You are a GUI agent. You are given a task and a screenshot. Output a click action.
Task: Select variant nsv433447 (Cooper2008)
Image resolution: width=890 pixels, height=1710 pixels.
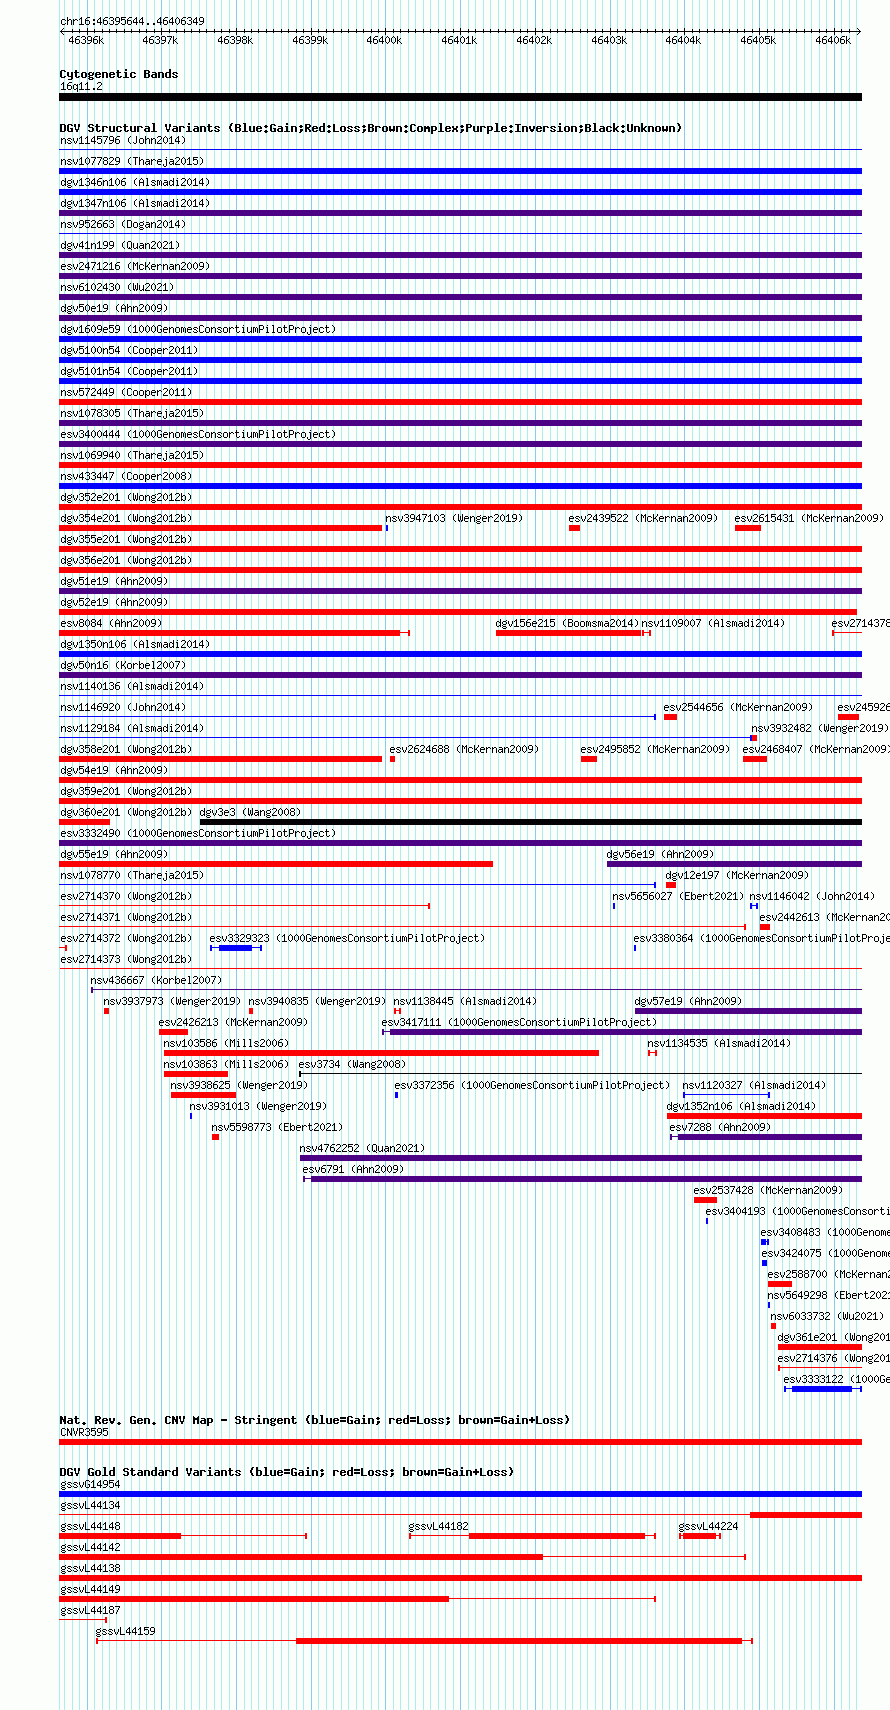126,476
